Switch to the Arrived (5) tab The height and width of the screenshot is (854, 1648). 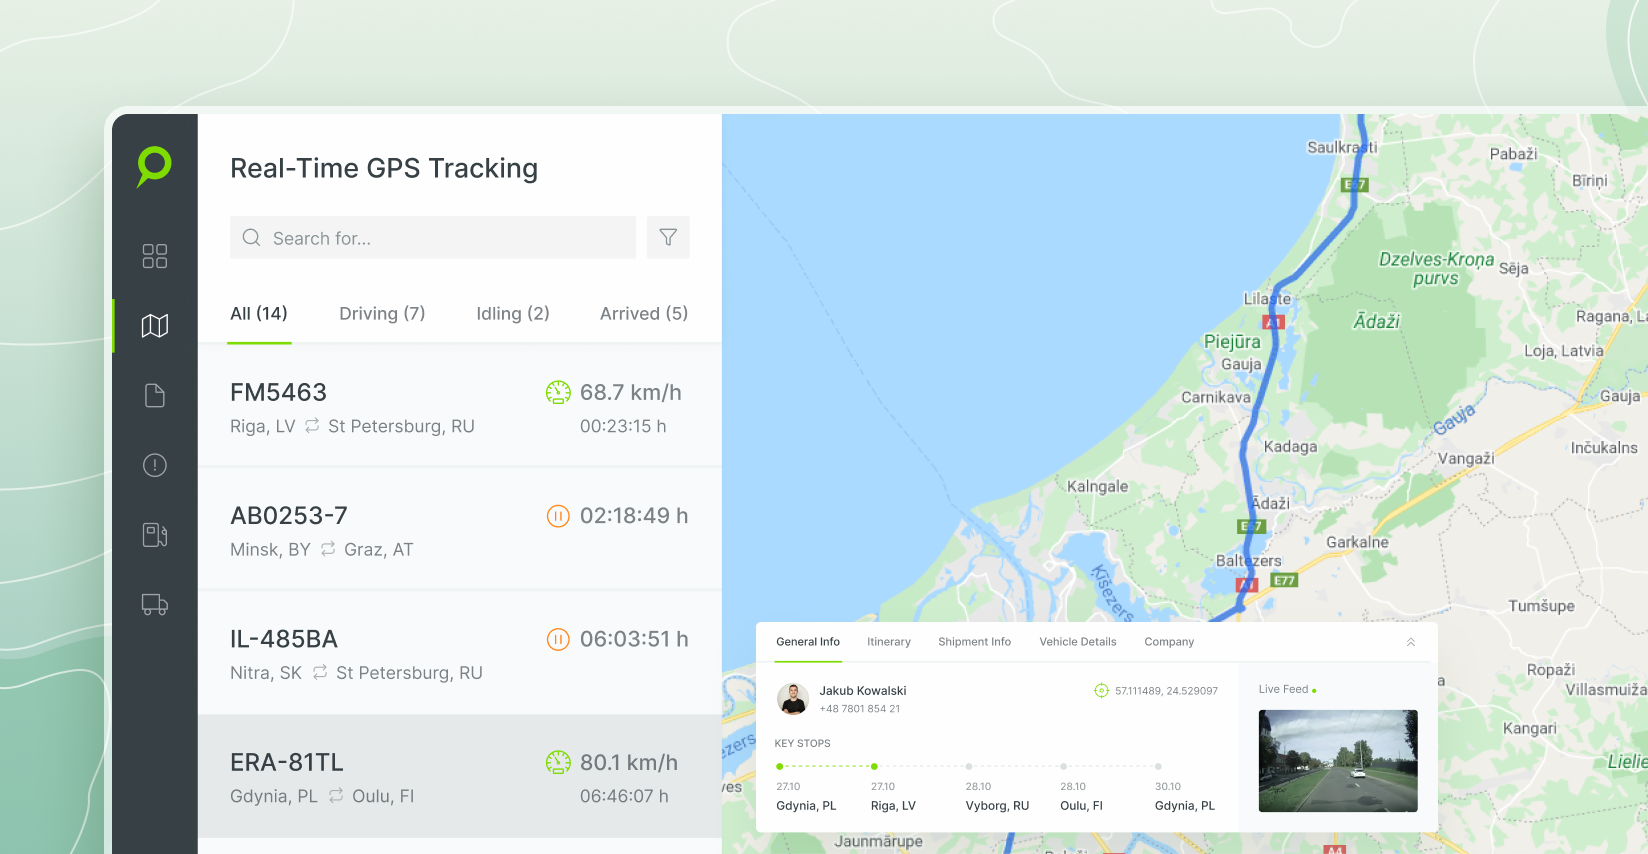644,313
